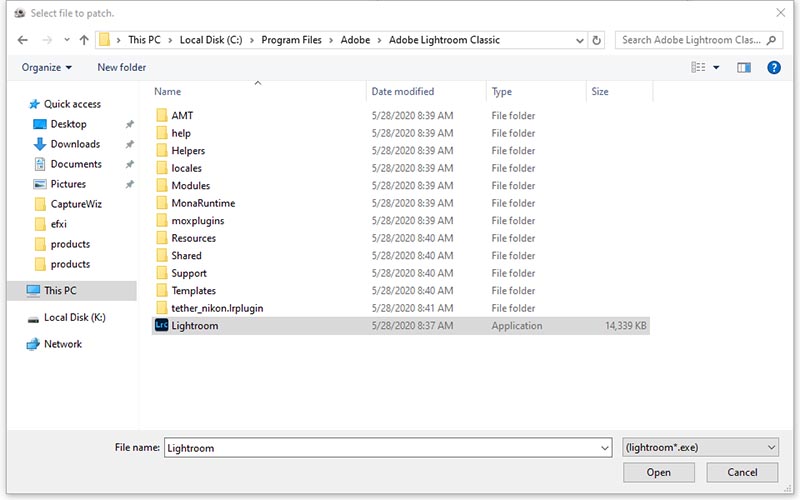Image resolution: width=800 pixels, height=500 pixels.
Task: Click tether_nikon date 5/28/2020 8:41 AM
Action: pyautogui.click(x=412, y=308)
